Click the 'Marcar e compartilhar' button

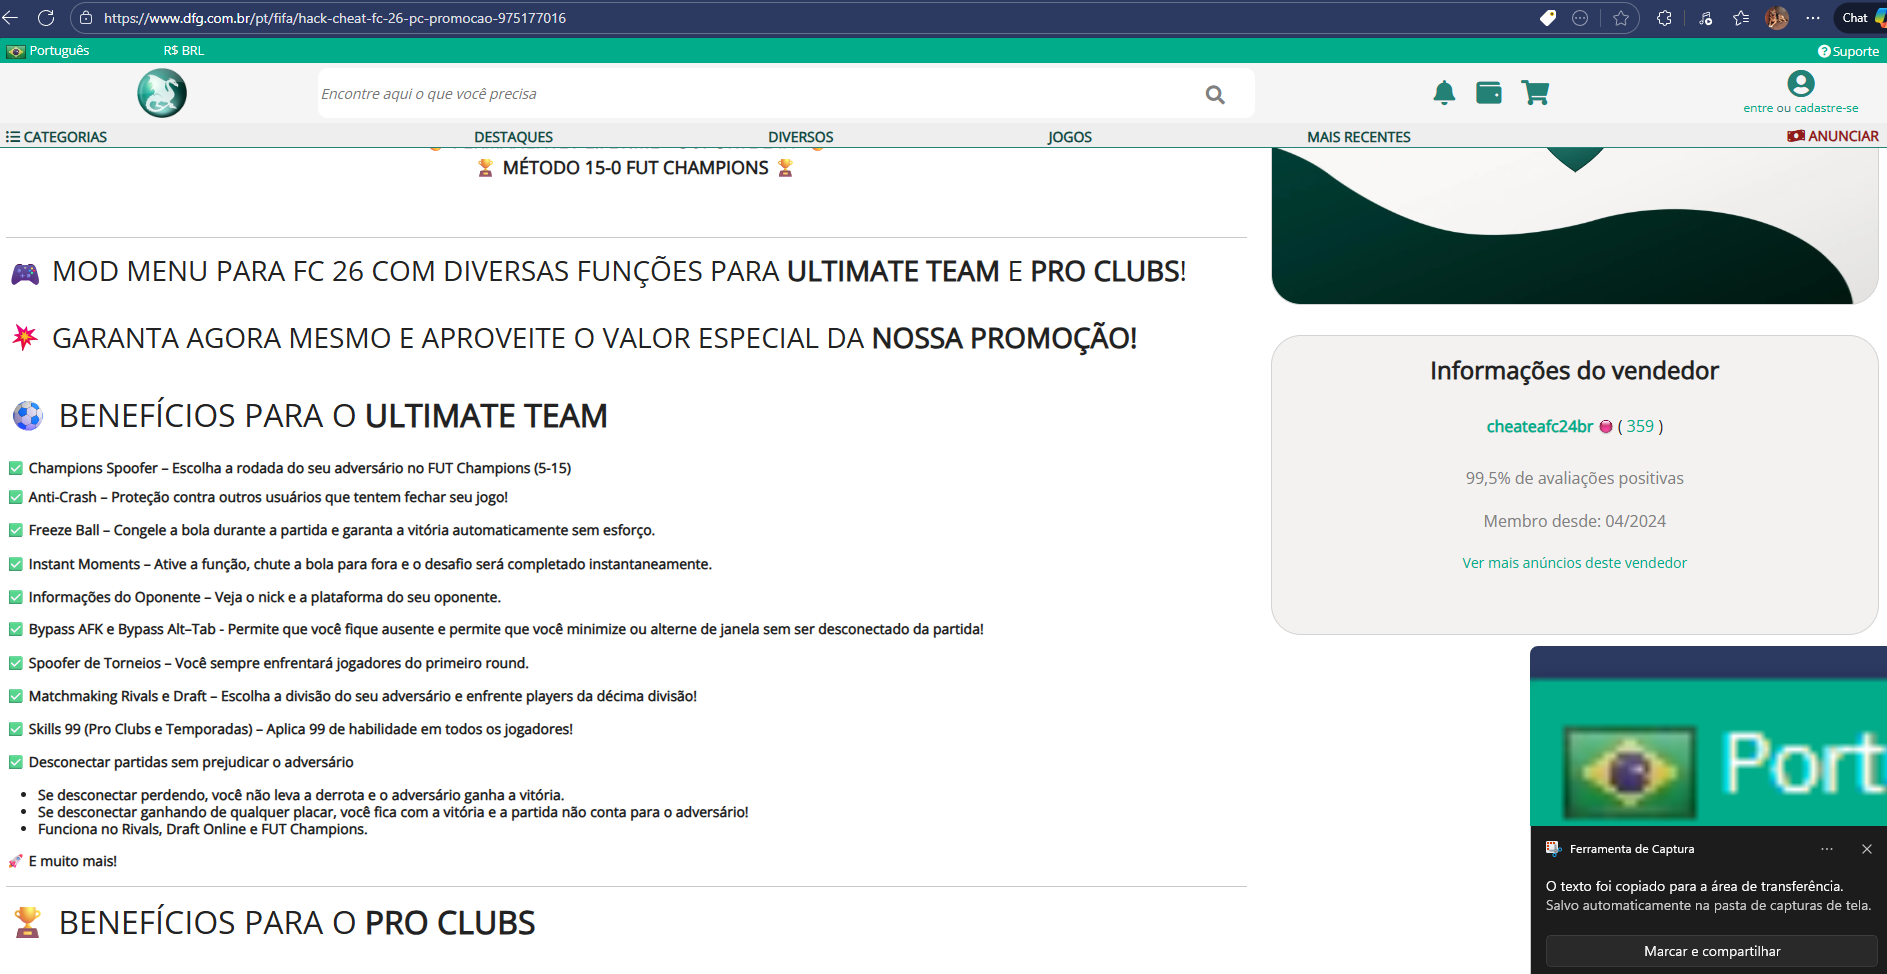[1711, 951]
